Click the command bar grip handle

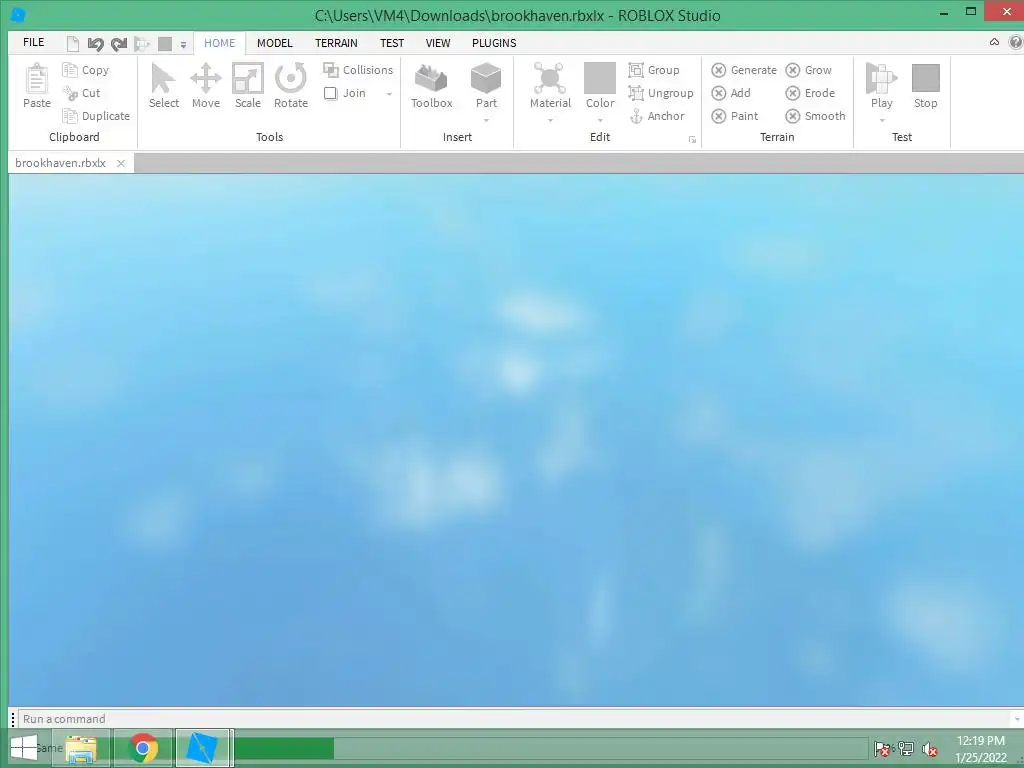[12, 719]
